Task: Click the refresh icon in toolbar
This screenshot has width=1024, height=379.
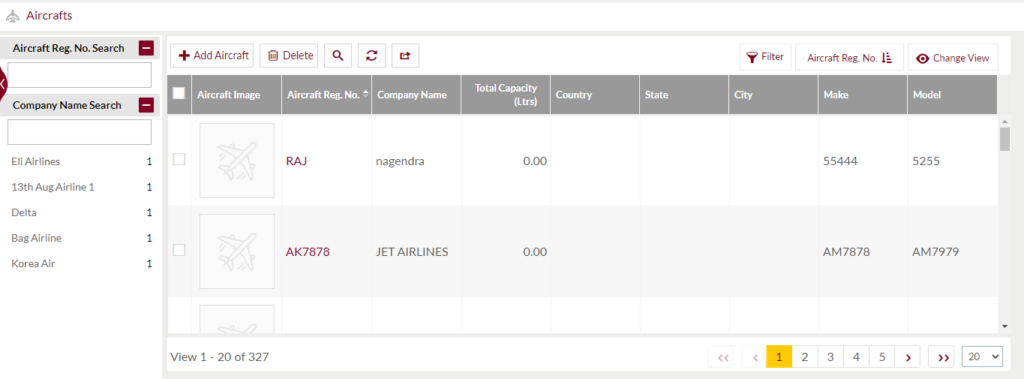Action: [372, 56]
